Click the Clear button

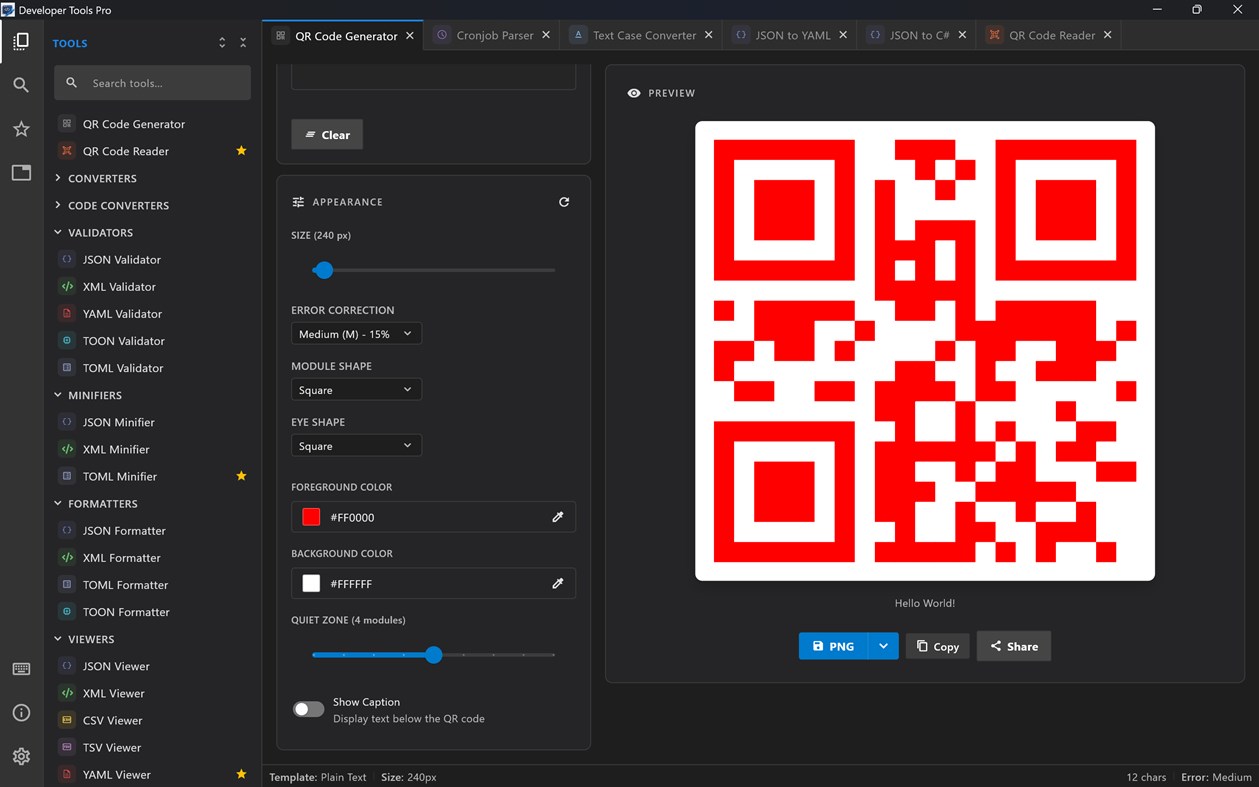tap(327, 135)
